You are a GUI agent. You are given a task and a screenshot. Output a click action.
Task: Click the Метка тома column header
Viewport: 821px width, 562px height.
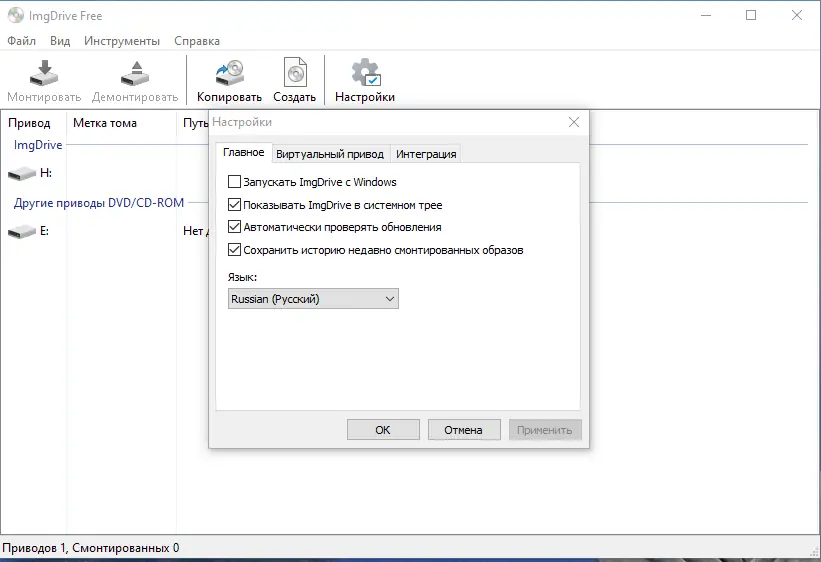point(105,123)
